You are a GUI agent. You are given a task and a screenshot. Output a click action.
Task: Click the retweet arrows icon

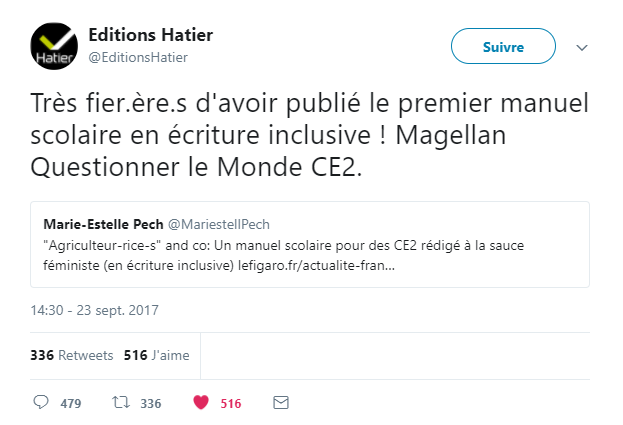click(120, 402)
